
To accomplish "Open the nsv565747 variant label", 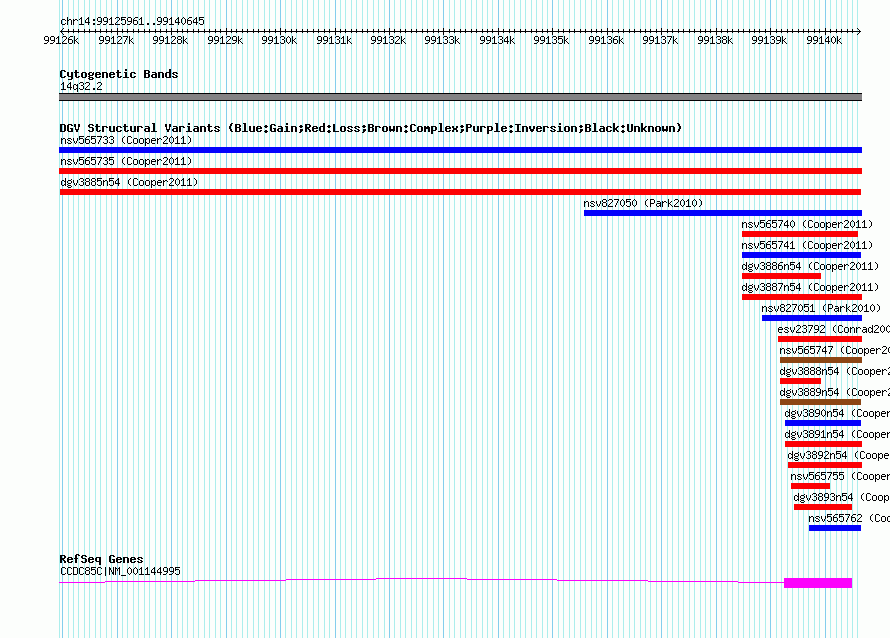I will [x=834, y=350].
